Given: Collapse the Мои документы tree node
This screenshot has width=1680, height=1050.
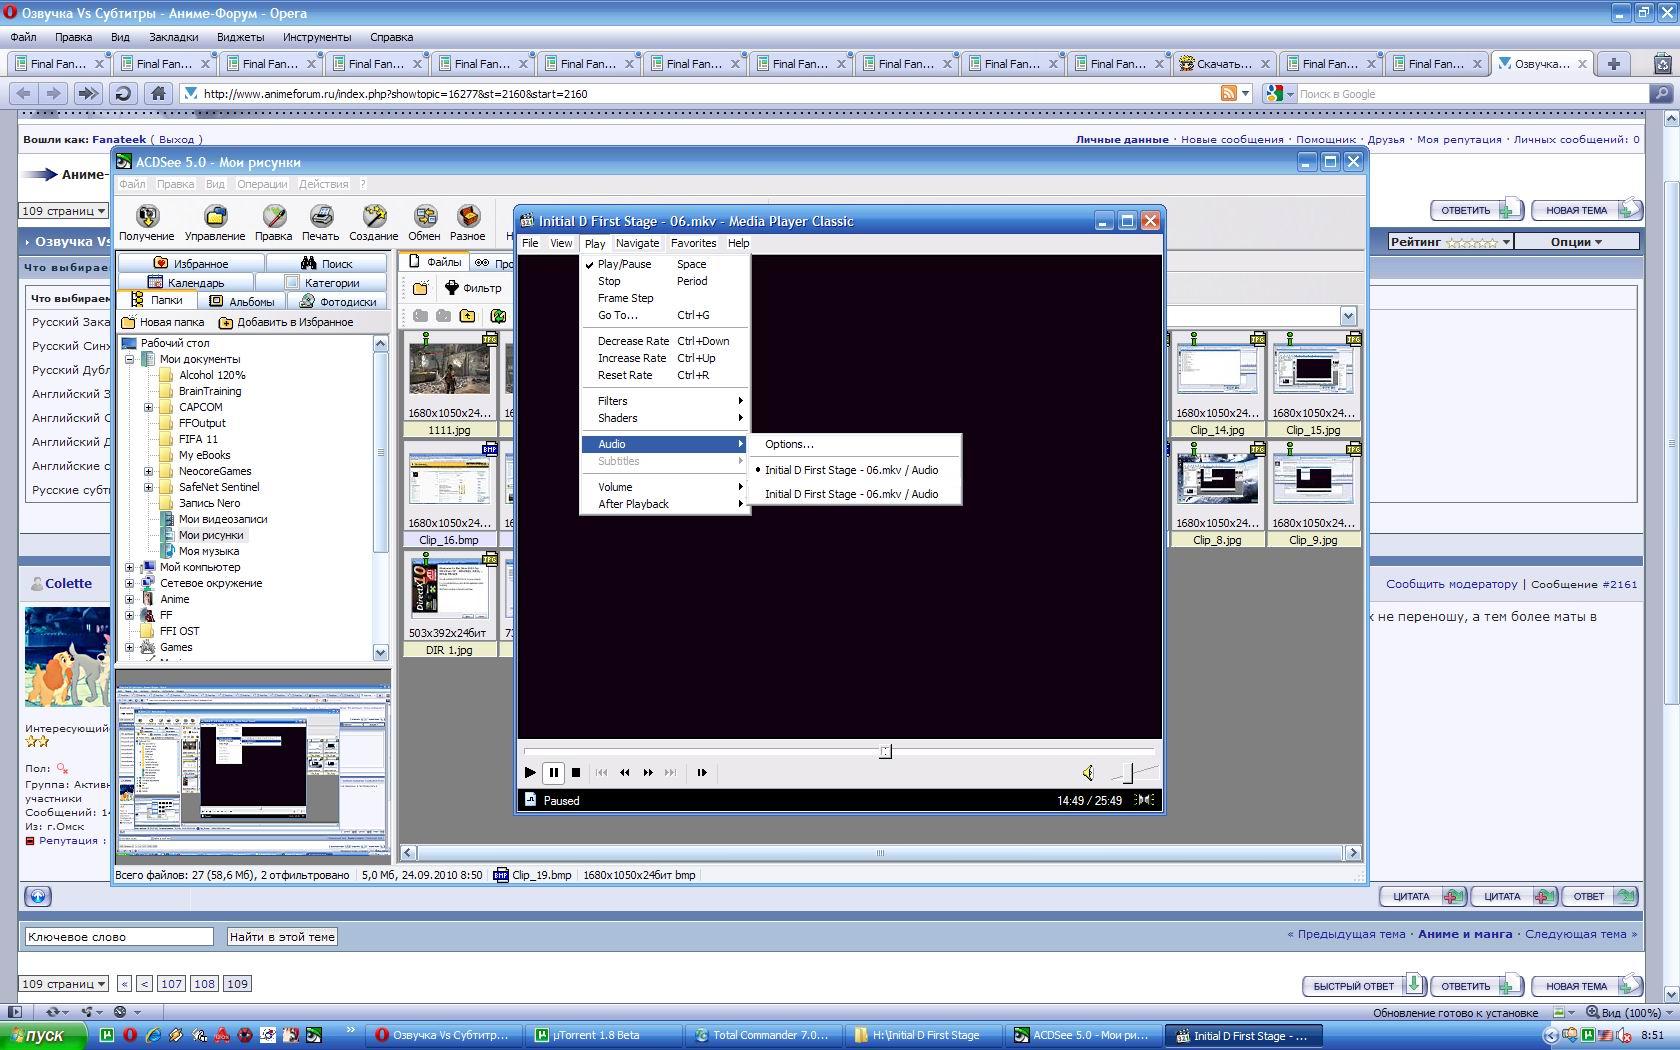Looking at the screenshot, I should tap(129, 359).
